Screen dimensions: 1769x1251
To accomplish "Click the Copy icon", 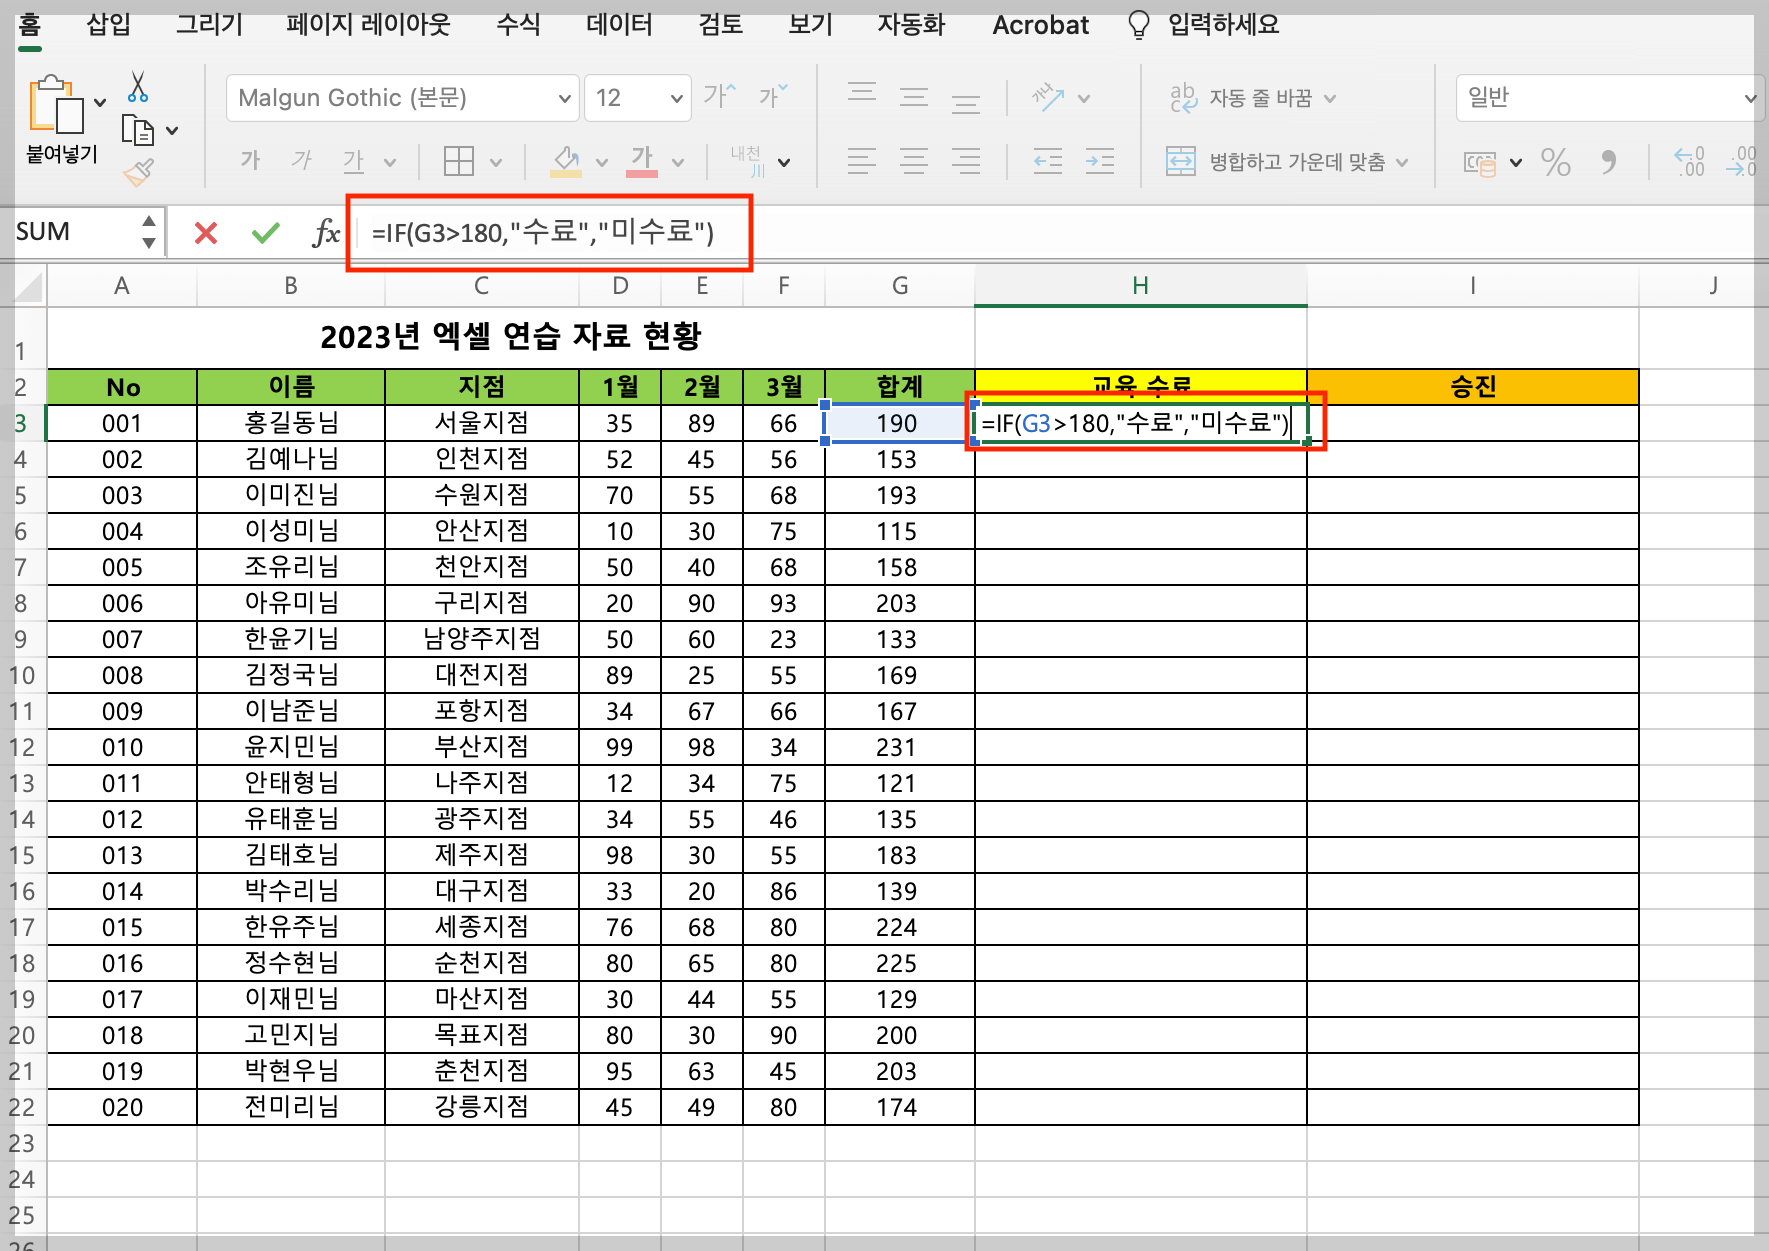I will 140,130.
